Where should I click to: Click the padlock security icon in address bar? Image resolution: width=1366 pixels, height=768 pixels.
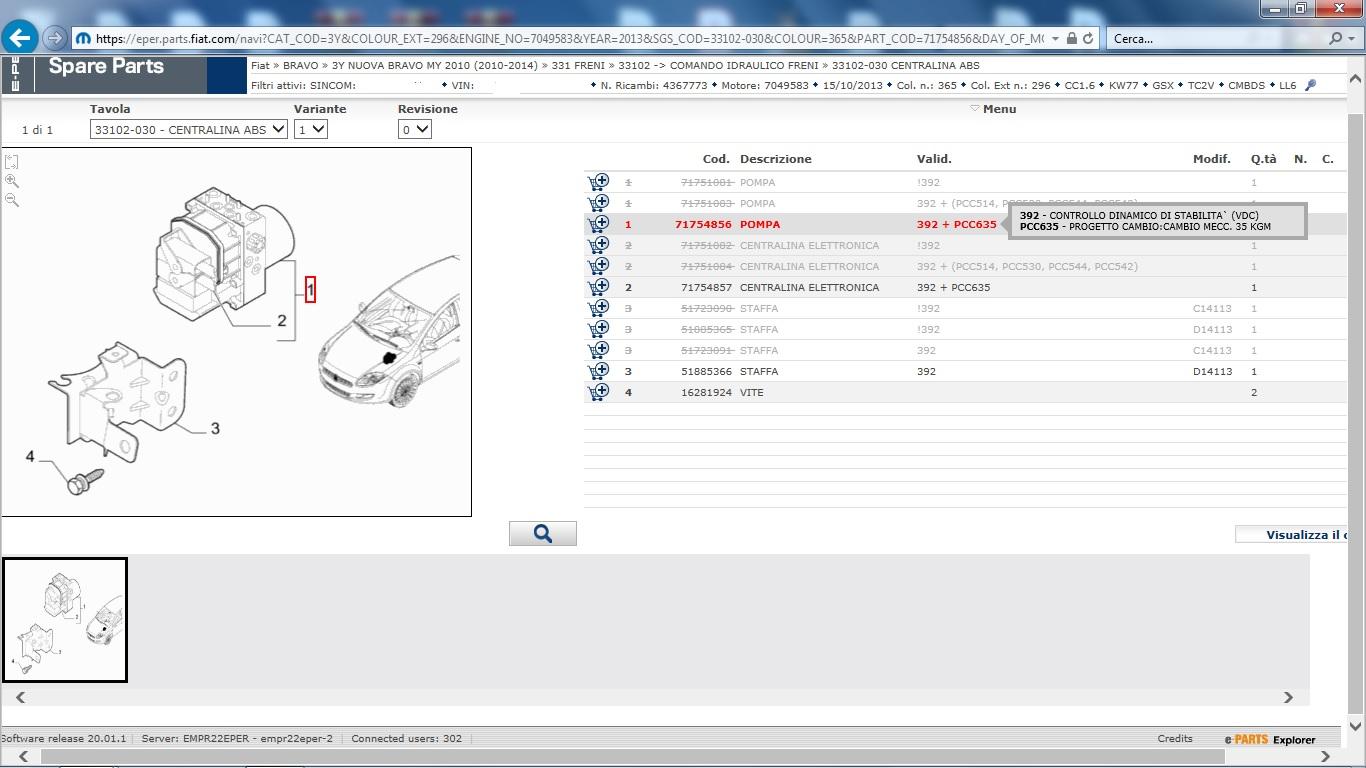[x=1072, y=38]
